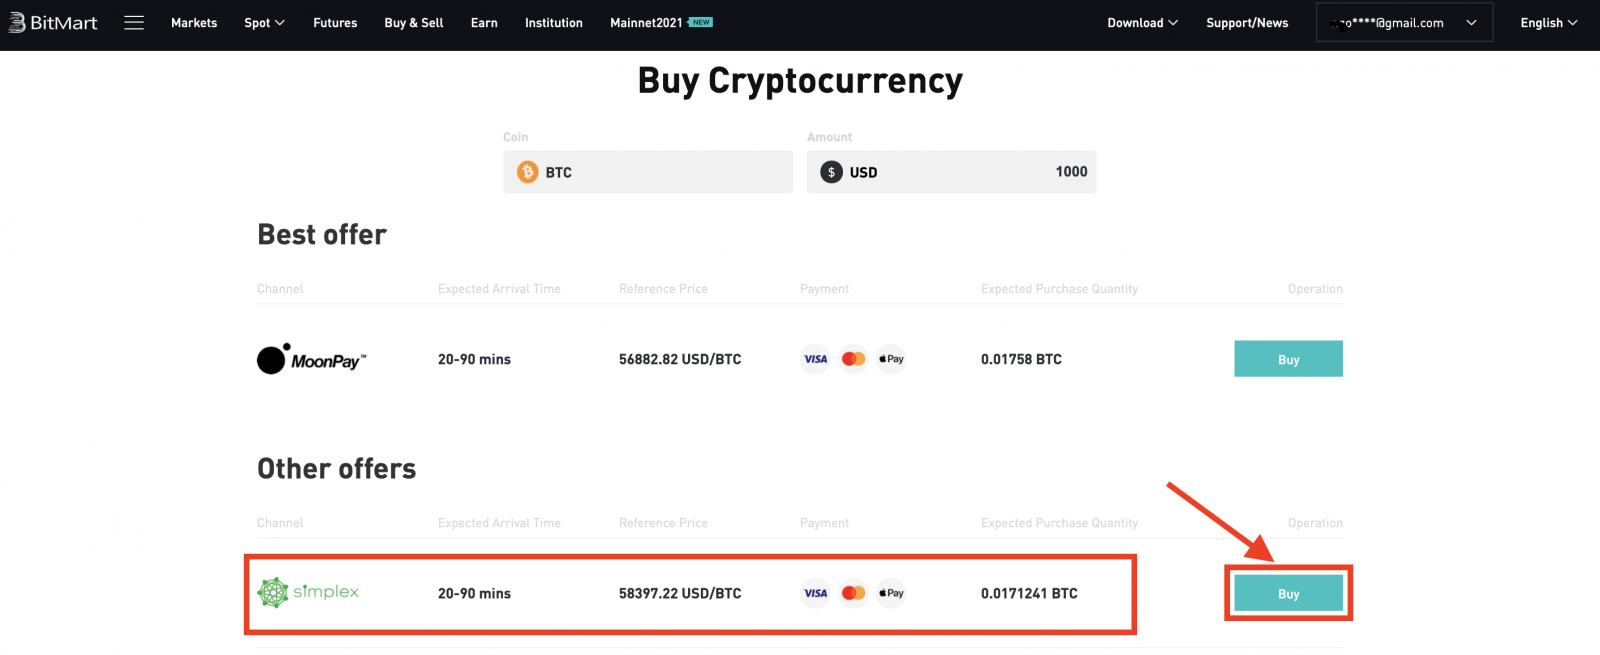The width and height of the screenshot is (1600, 655).
Task: Expand the Download dropdown
Action: (1141, 22)
